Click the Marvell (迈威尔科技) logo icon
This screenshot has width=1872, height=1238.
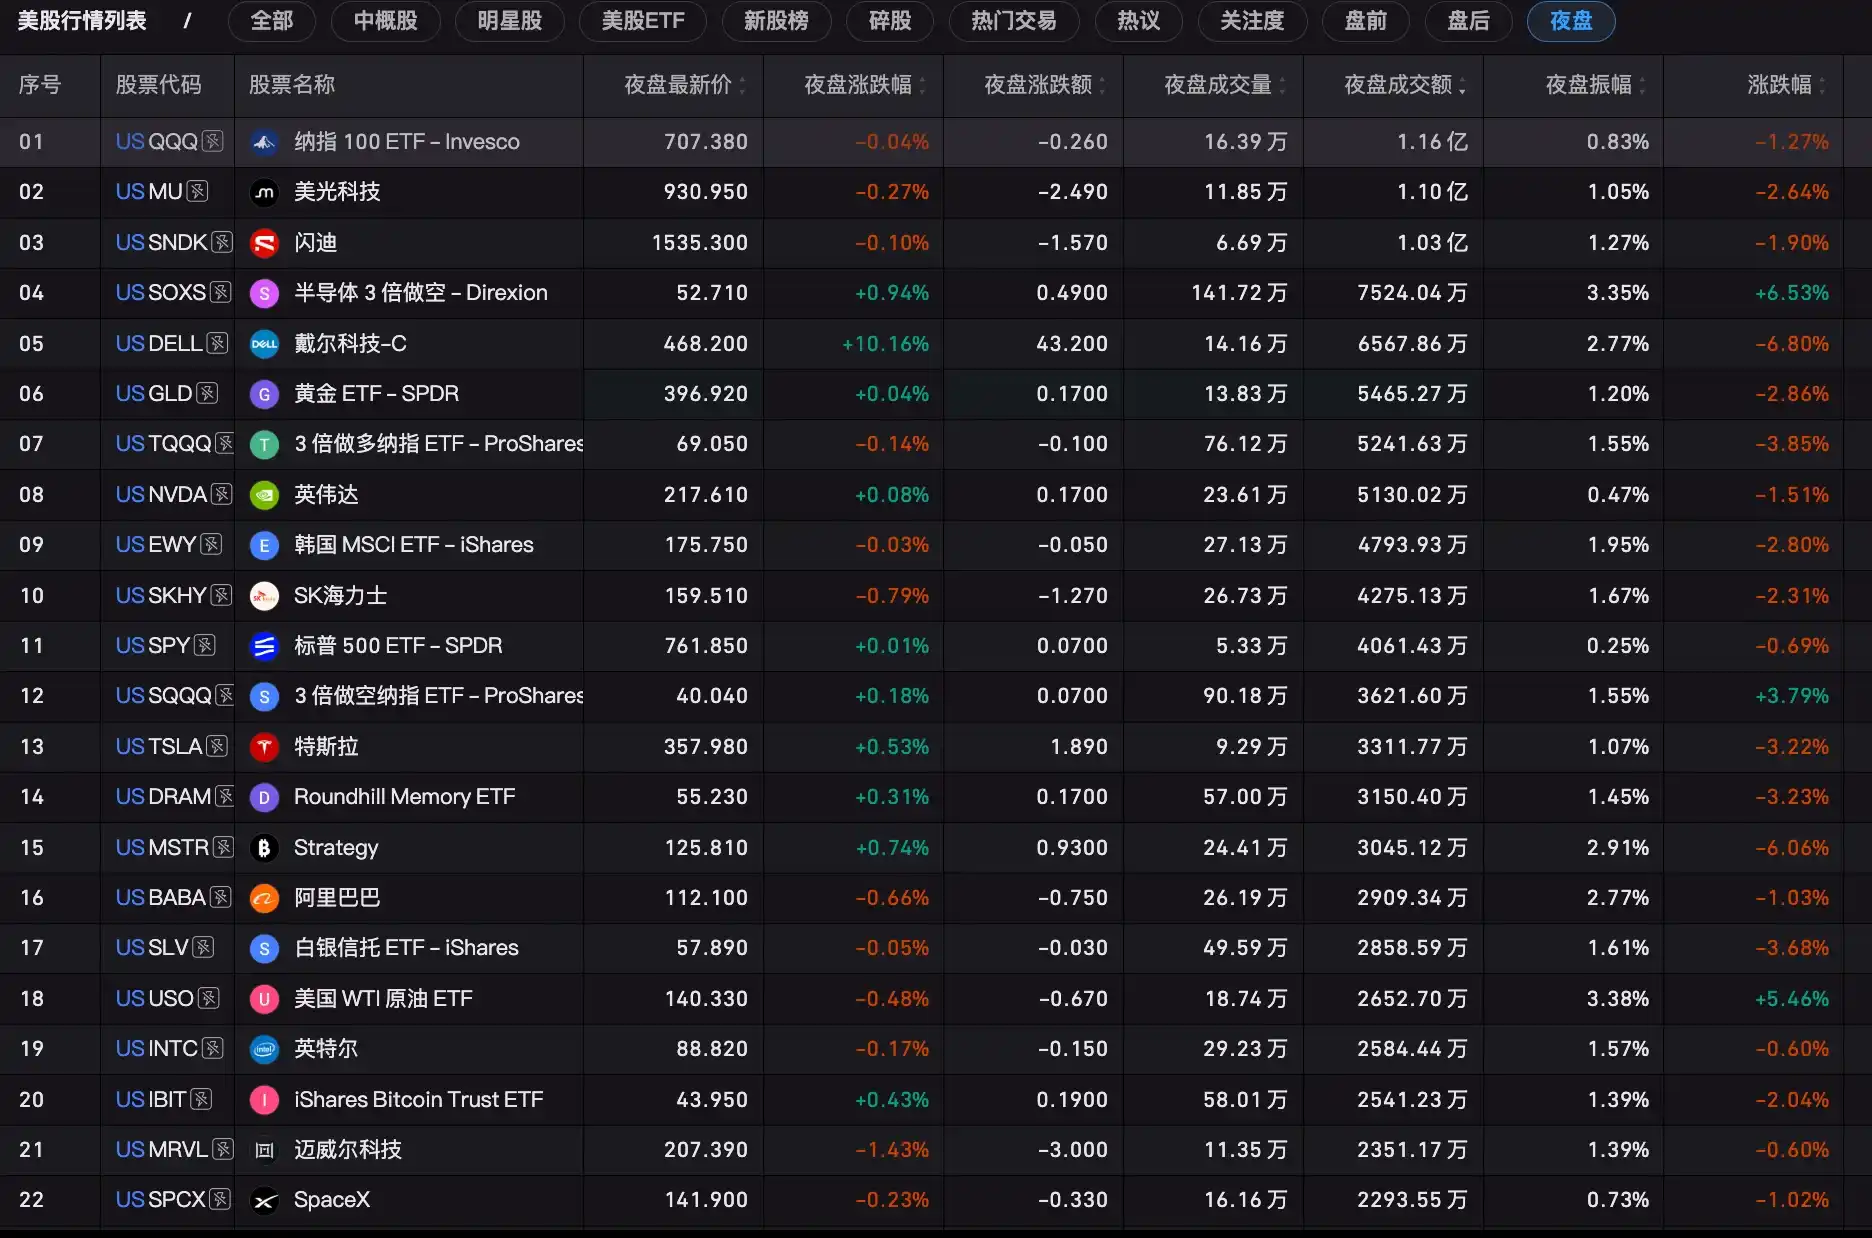pyautogui.click(x=264, y=1150)
